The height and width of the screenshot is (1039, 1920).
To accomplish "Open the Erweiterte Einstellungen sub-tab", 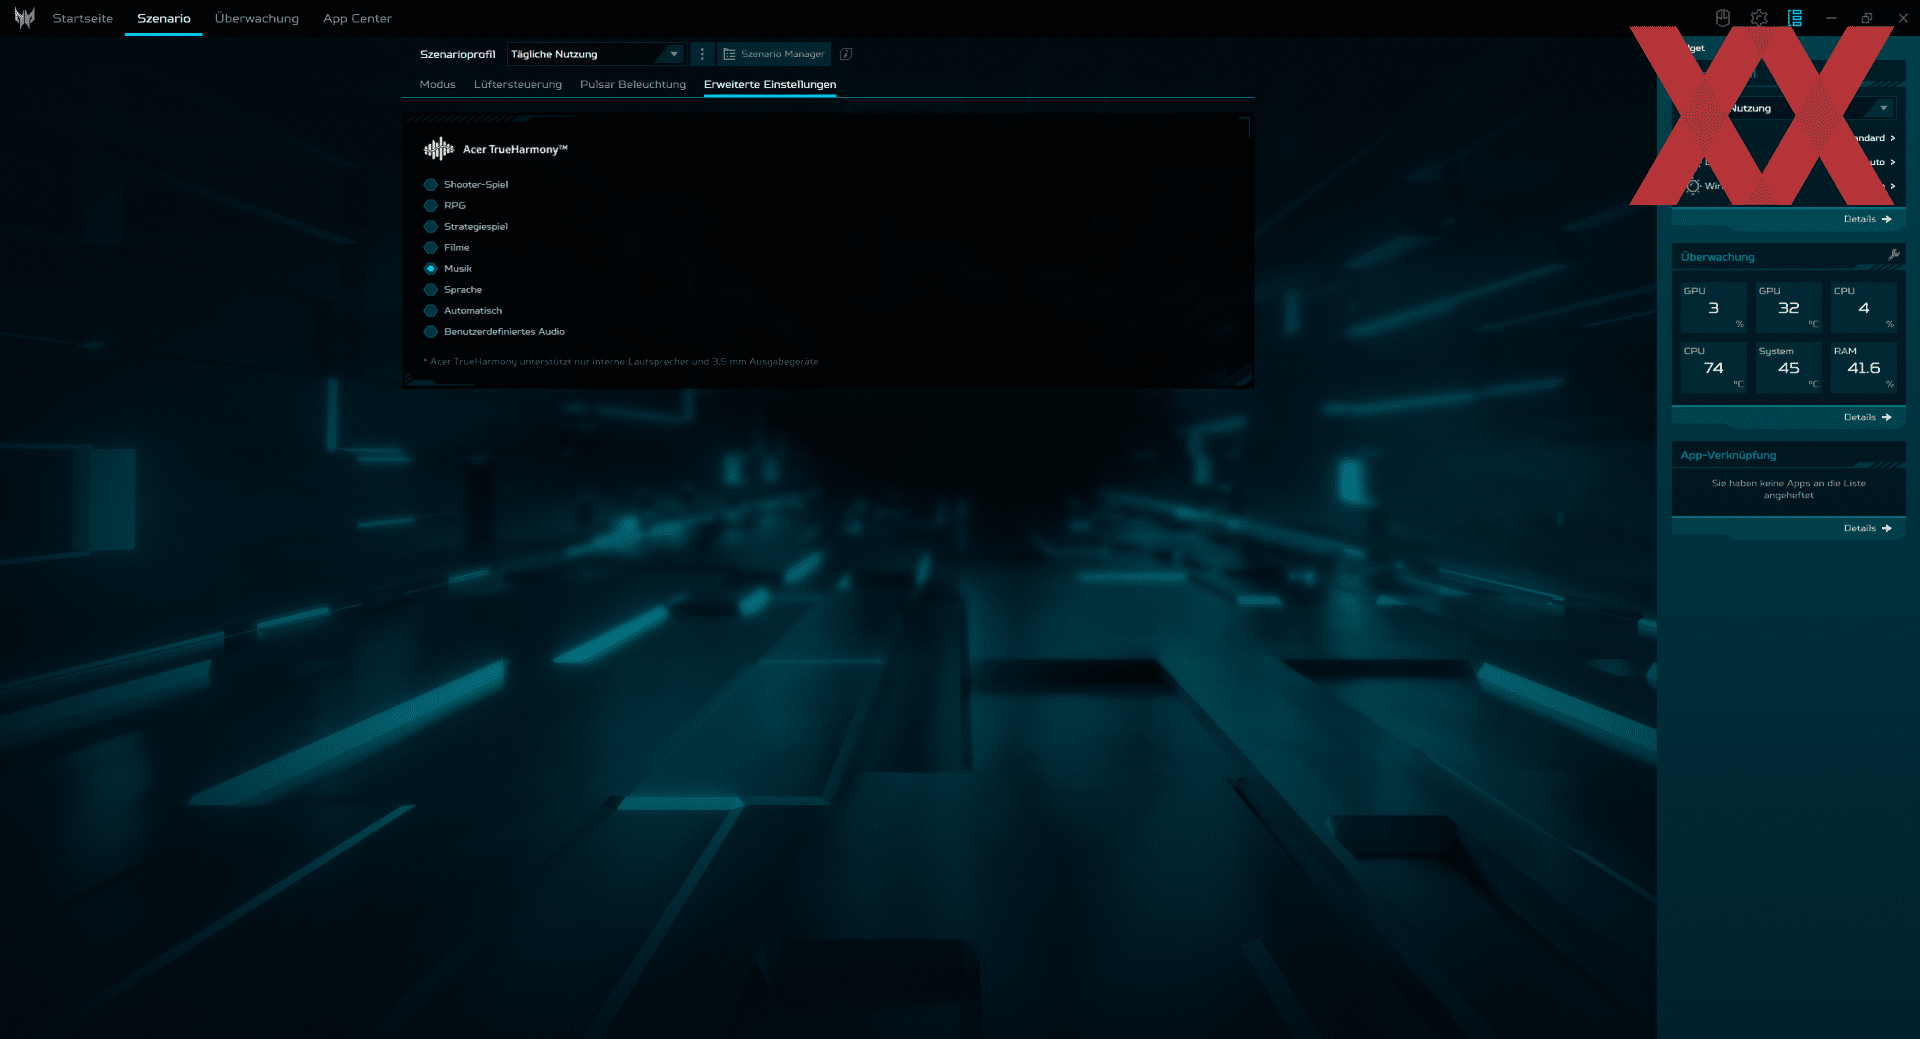I will [770, 84].
